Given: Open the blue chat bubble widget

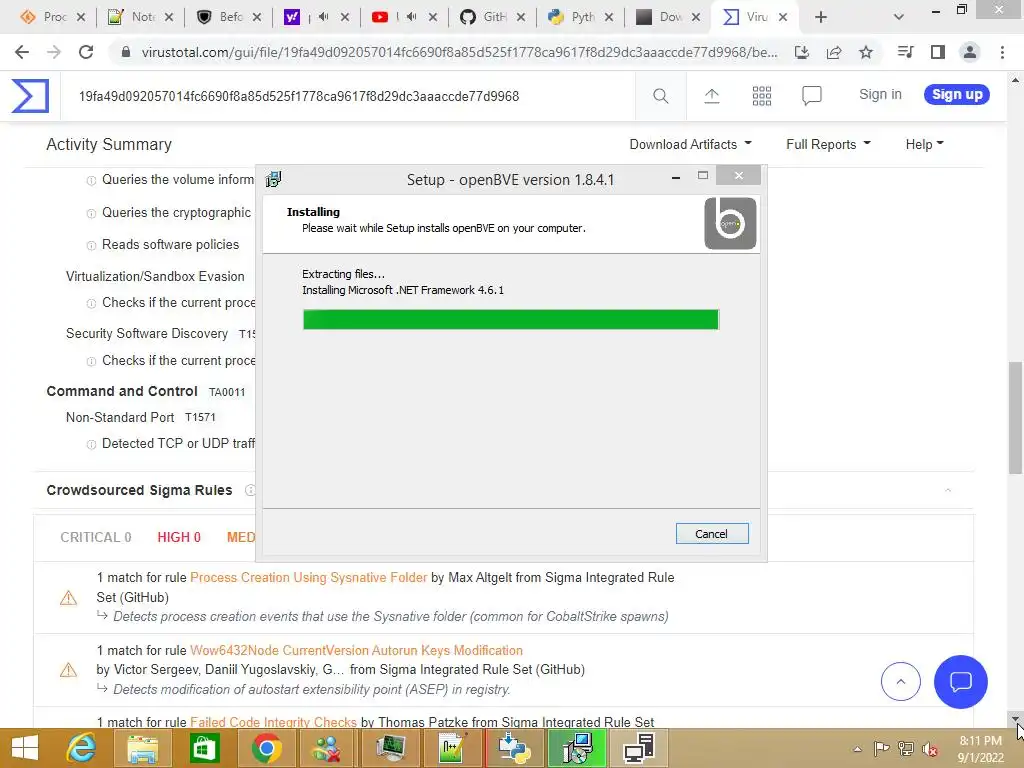Looking at the screenshot, I should tap(961, 681).
